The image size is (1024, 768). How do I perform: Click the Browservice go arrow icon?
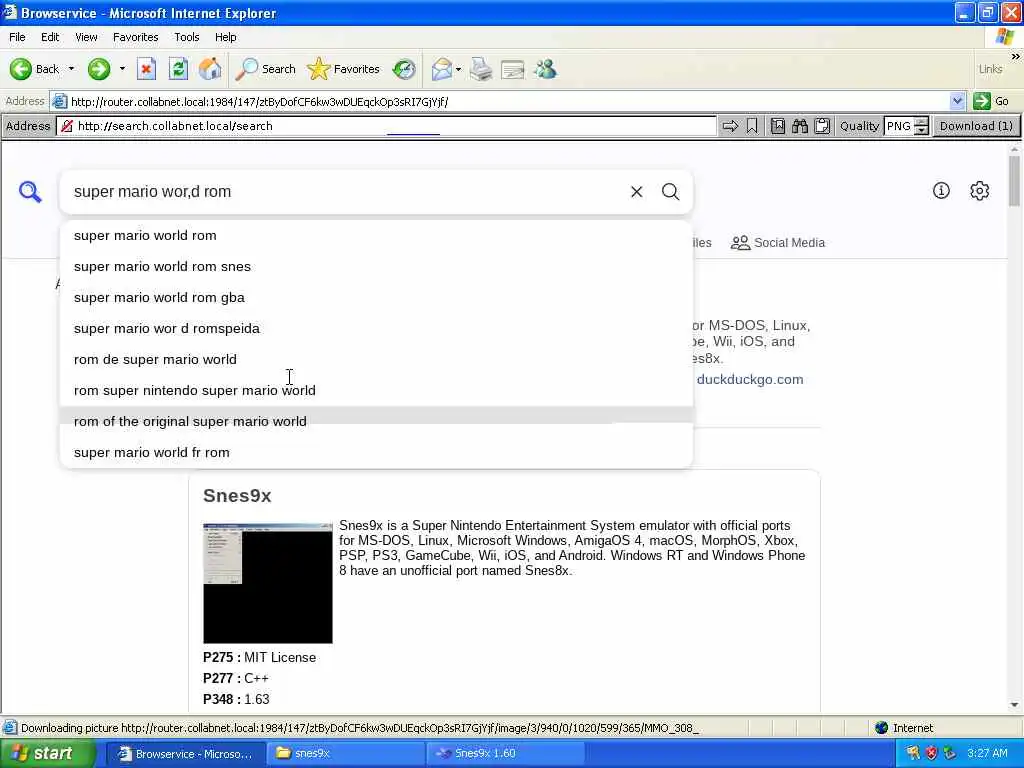(x=730, y=126)
